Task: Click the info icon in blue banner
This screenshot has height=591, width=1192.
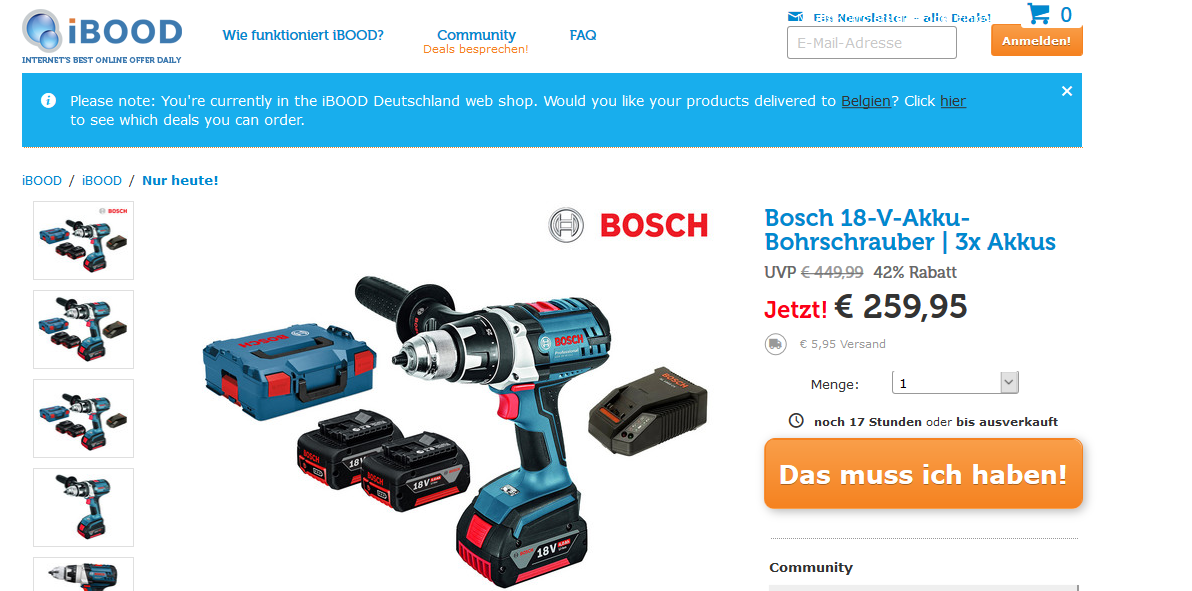Action: tap(48, 100)
